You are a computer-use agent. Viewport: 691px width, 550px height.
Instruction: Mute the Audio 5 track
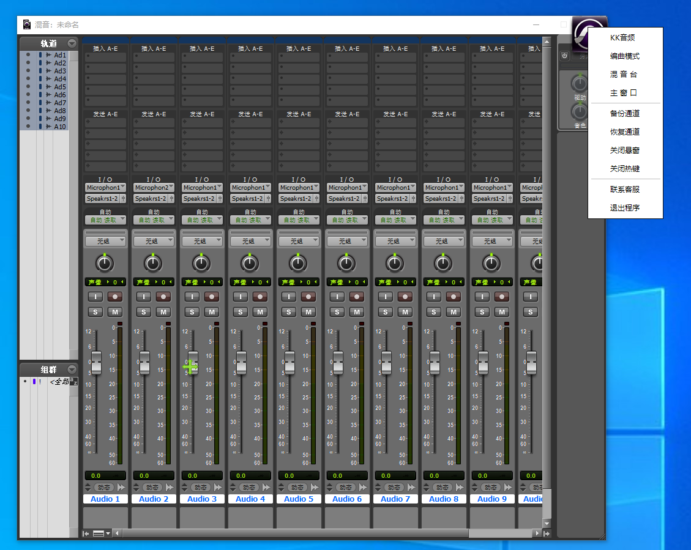coord(308,312)
